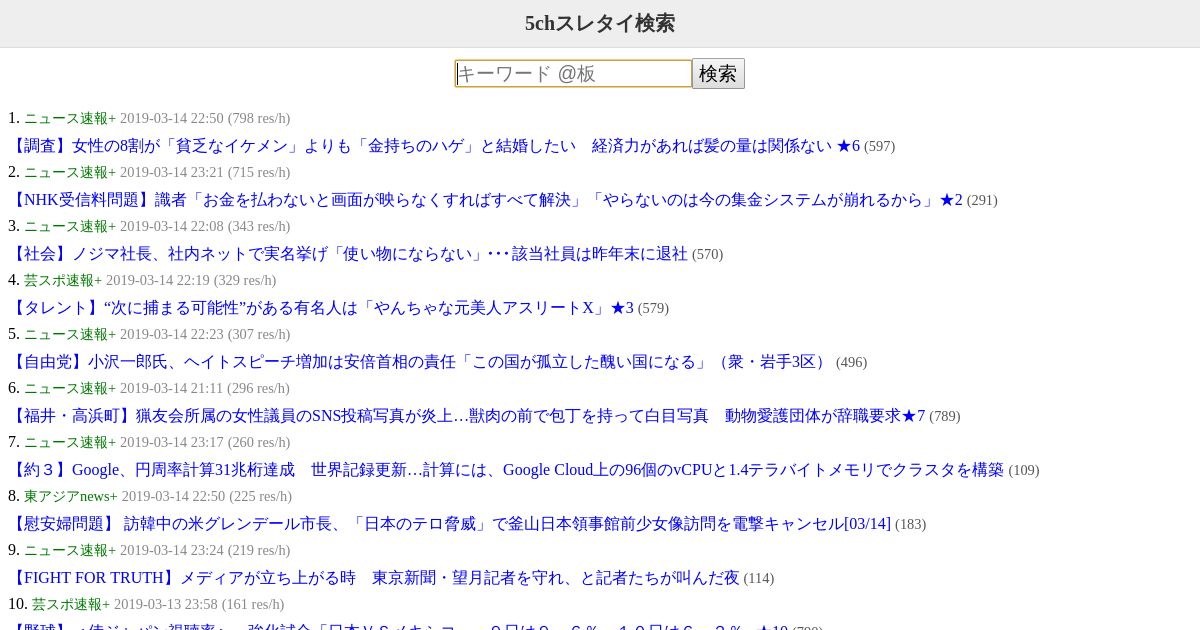Open the 5chスレタイ検索 page title
The height and width of the screenshot is (630, 1200).
click(600, 23)
